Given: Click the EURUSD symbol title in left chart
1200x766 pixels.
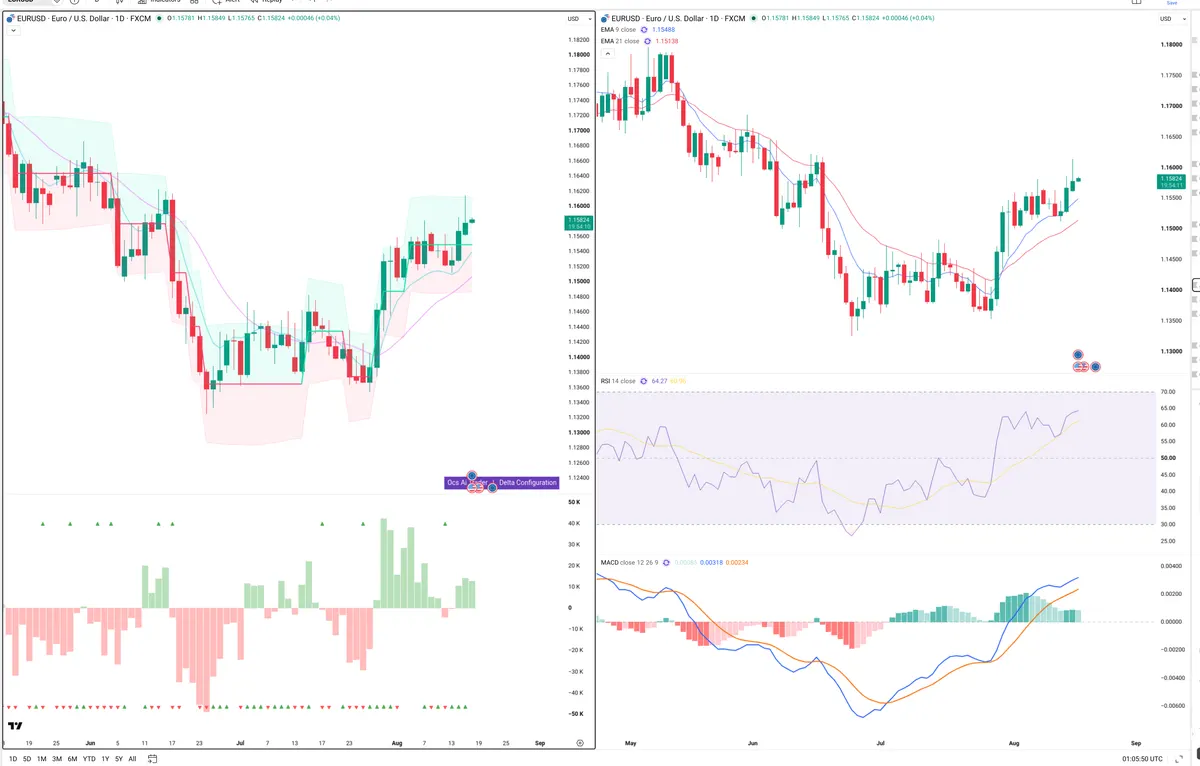Looking at the screenshot, I should (x=86, y=18).
